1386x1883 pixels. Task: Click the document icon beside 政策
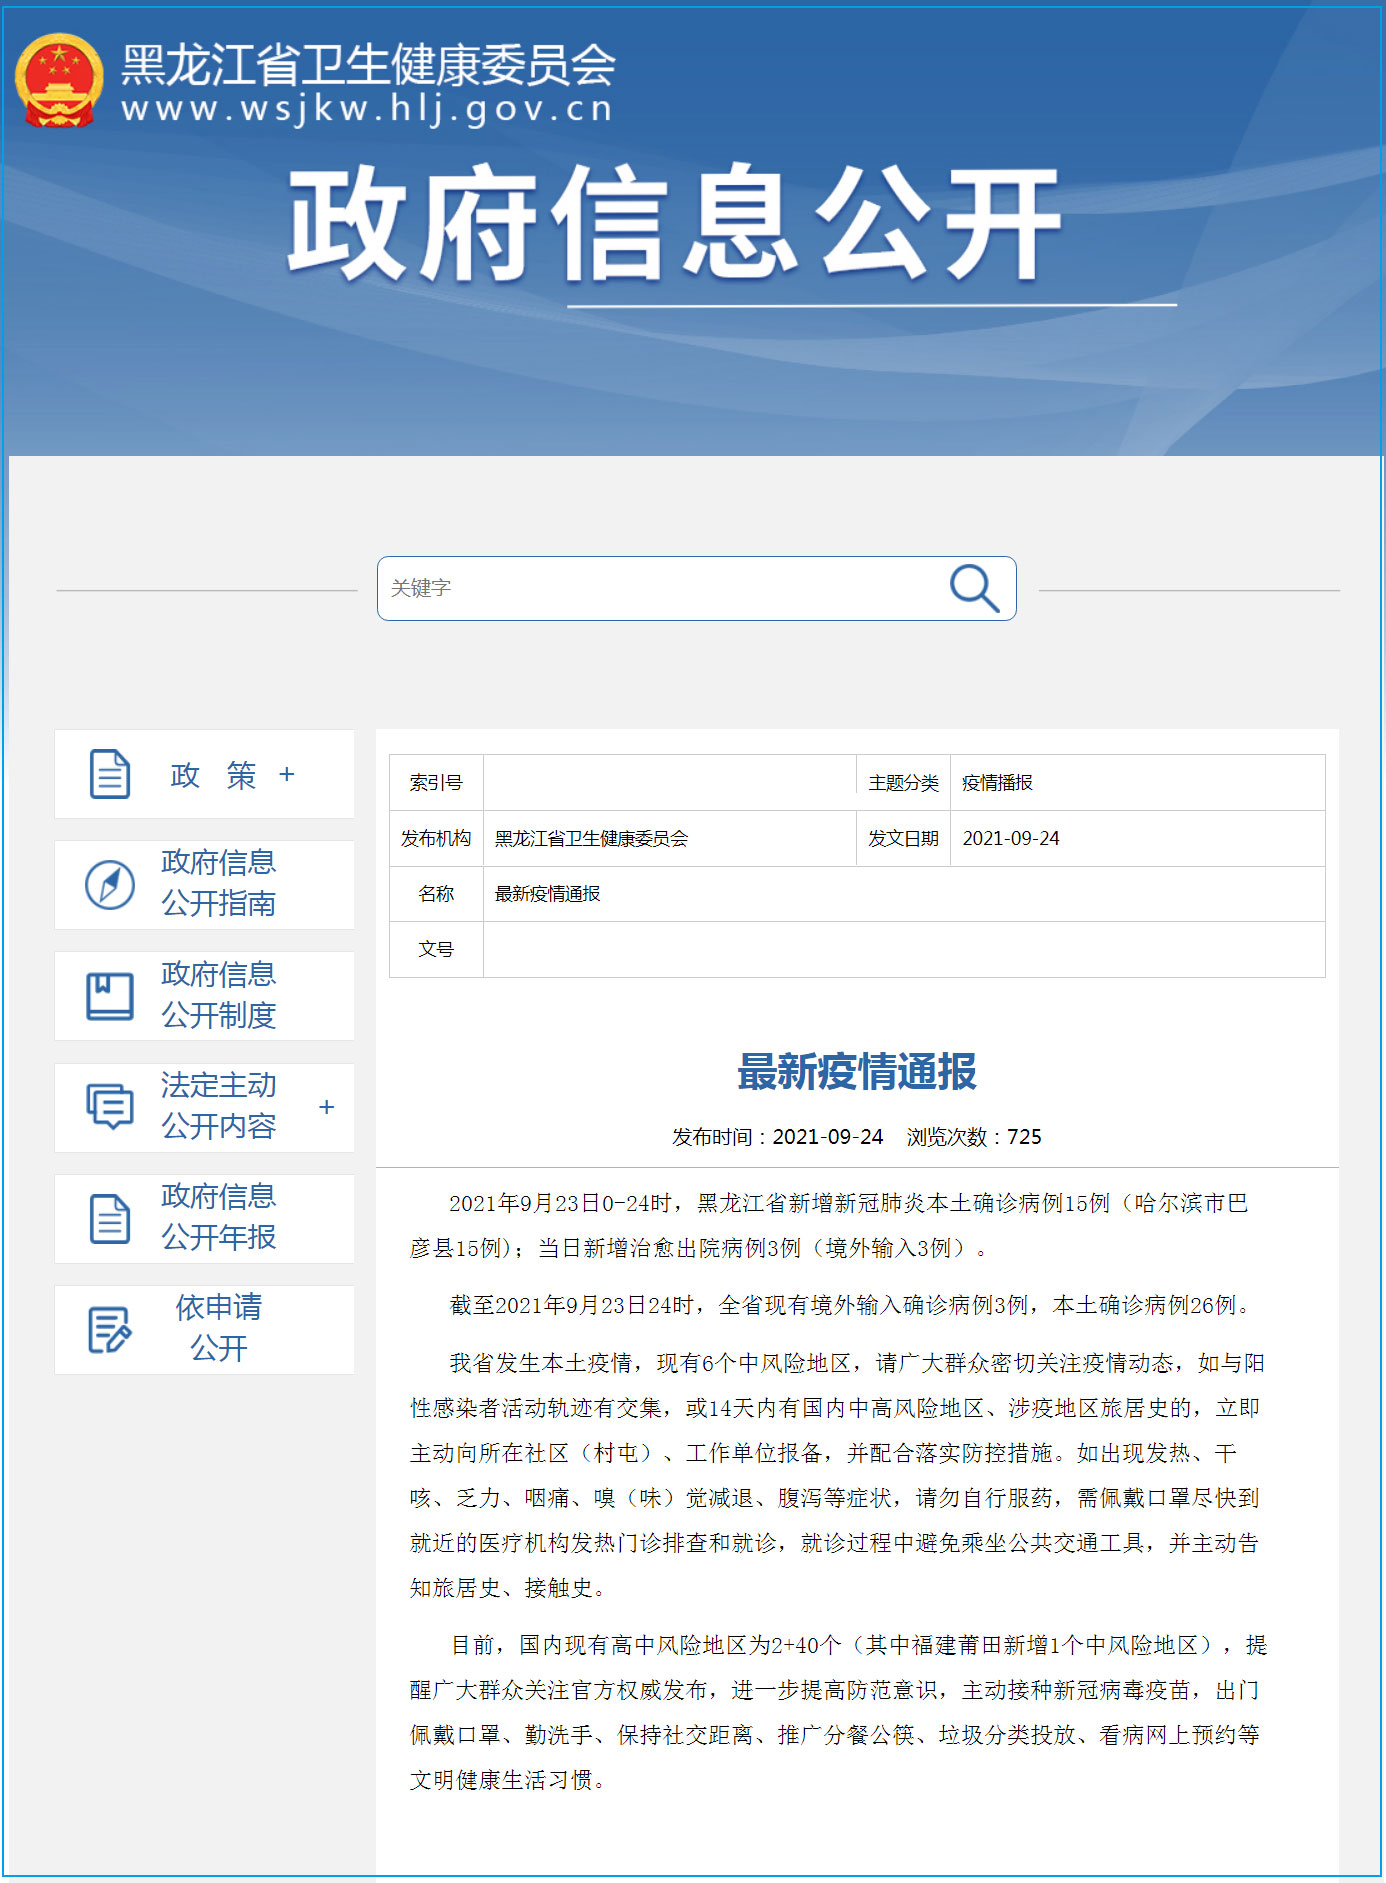(110, 774)
